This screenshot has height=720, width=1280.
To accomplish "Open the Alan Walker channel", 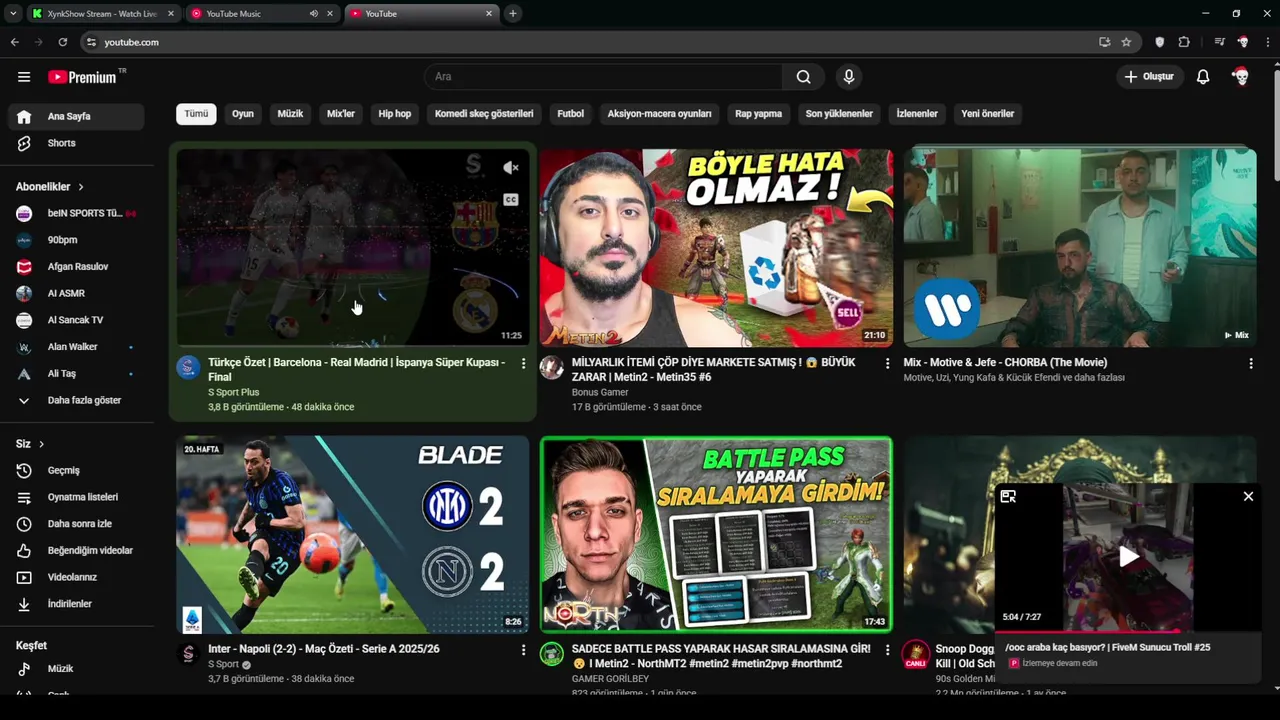I will (x=76, y=347).
